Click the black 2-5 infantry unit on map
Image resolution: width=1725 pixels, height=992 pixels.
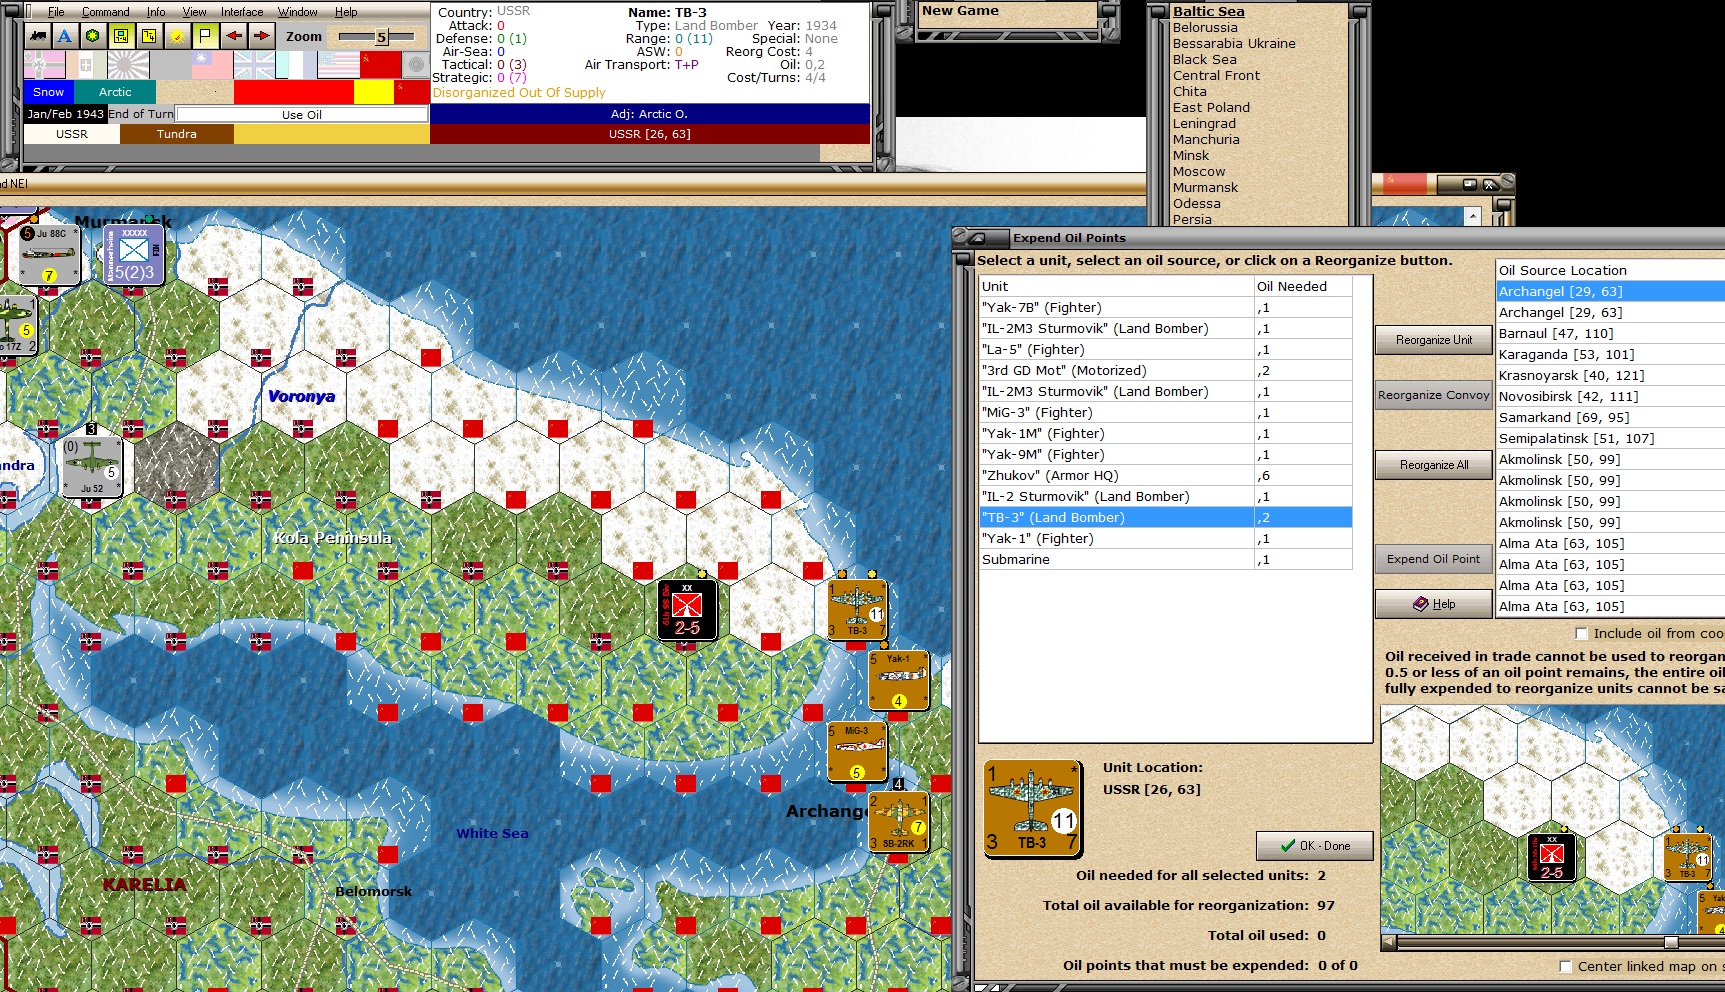(687, 610)
